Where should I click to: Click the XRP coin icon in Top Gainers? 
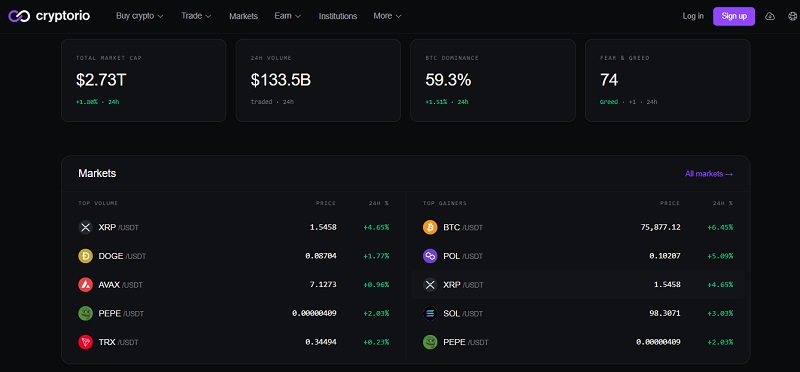point(430,285)
